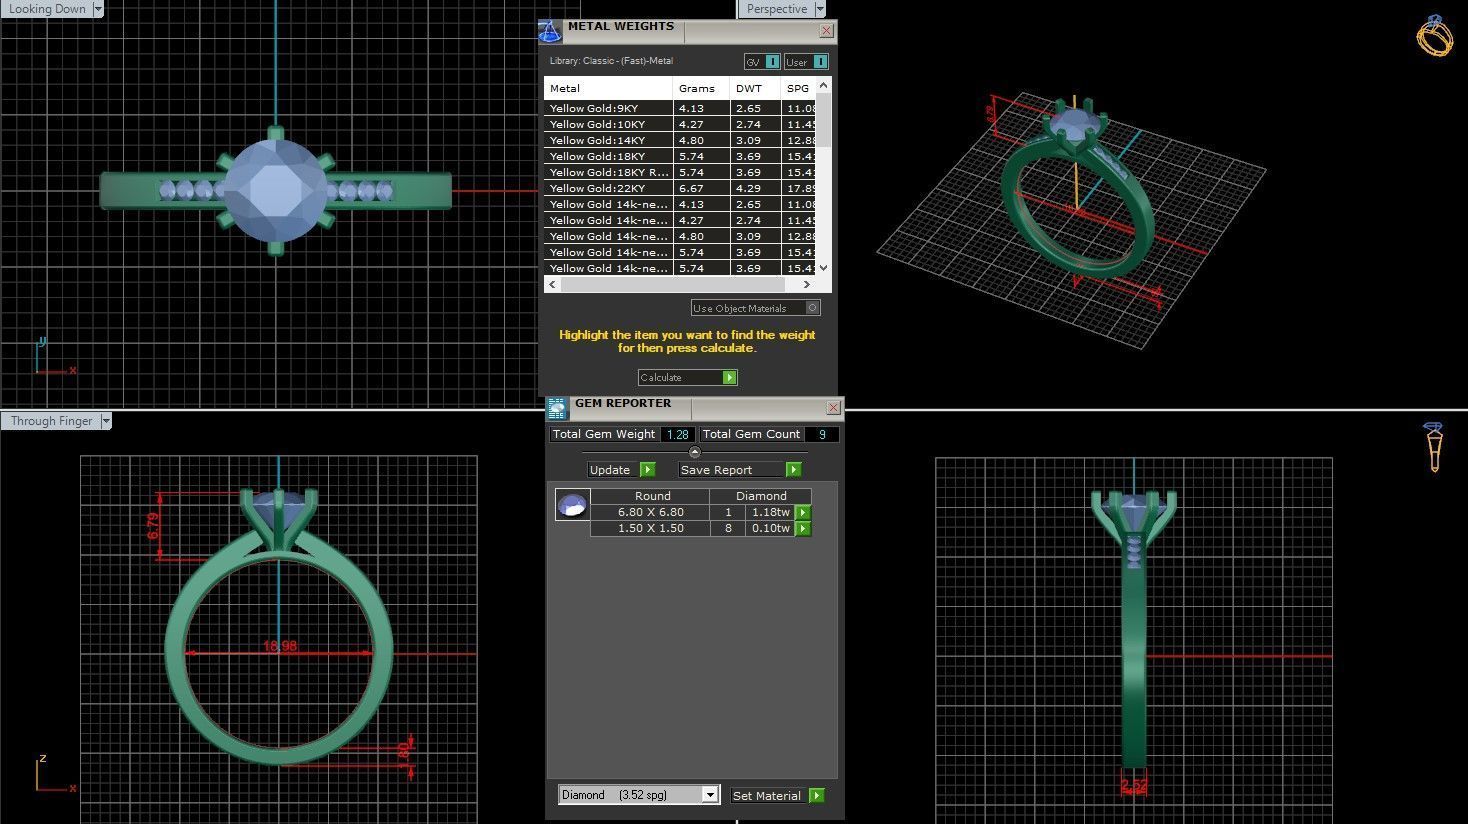This screenshot has width=1468, height=824.
Task: Open the Through Finger viewport dropdown arrow
Action: point(105,421)
